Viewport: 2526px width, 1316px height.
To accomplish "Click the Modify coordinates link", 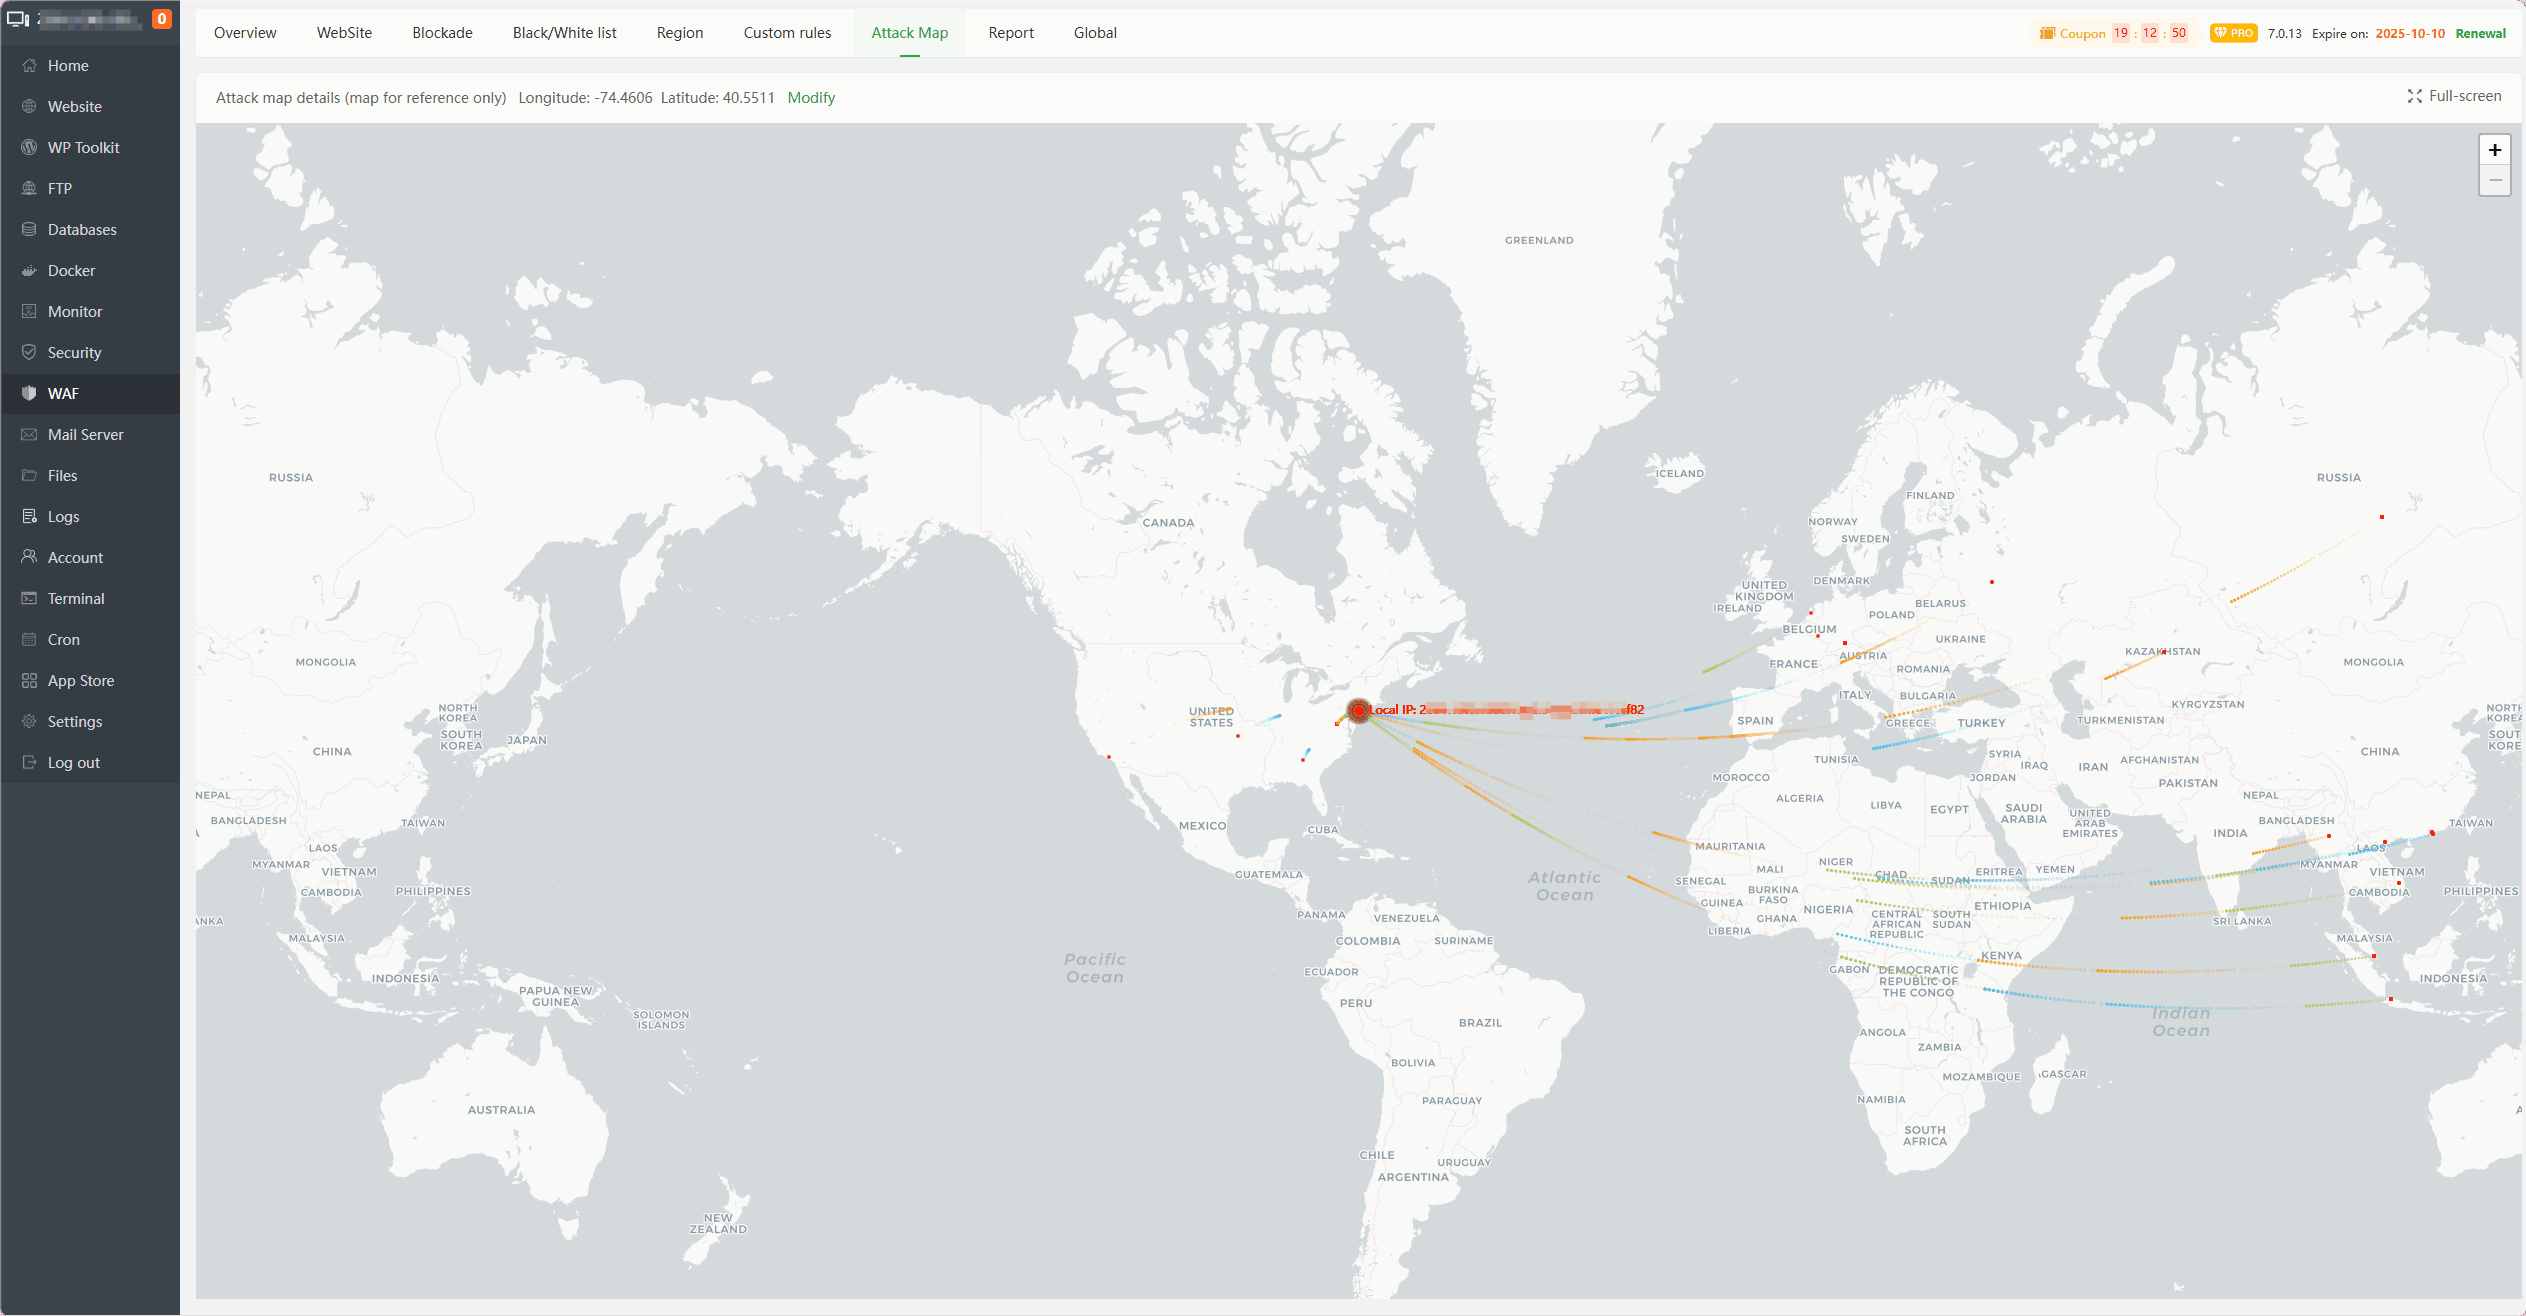I will pos(810,98).
